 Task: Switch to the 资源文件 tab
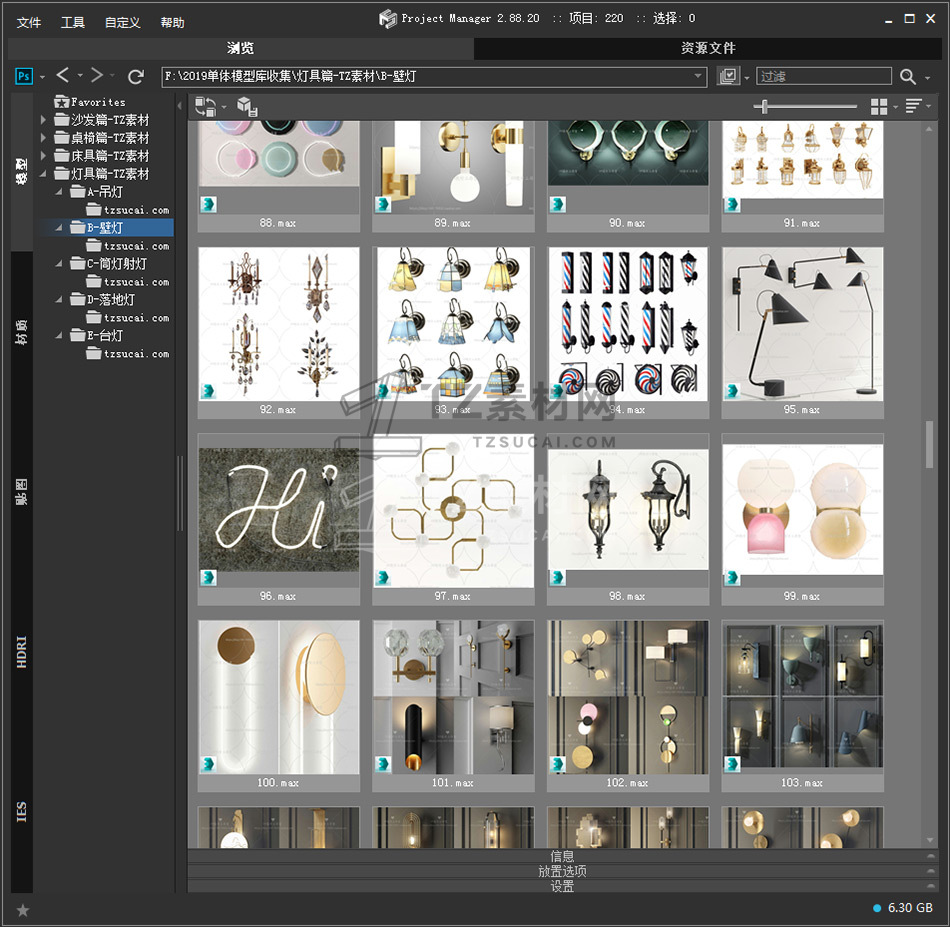(x=708, y=48)
